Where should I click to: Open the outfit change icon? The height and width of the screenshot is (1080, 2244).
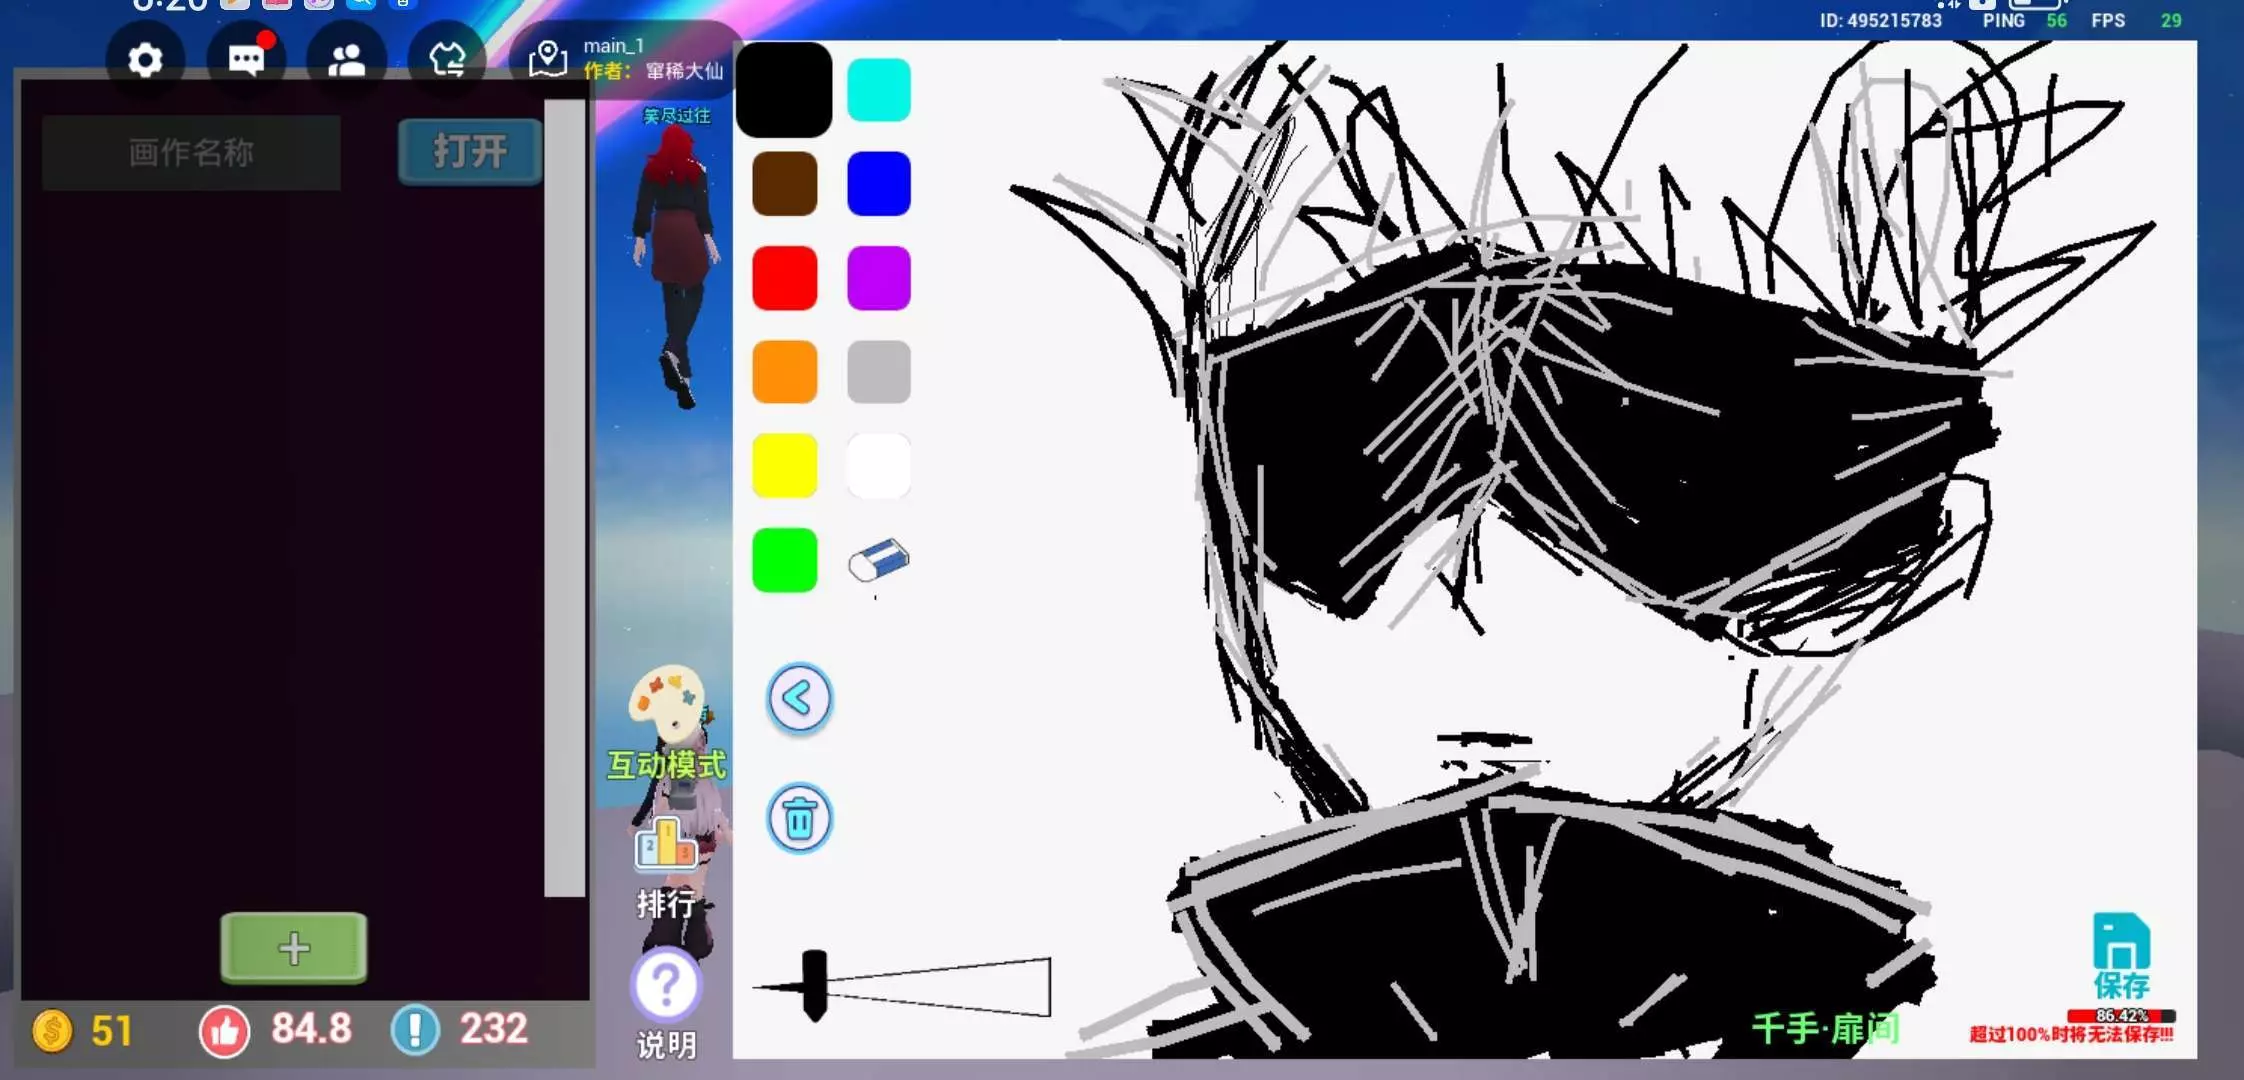click(447, 60)
